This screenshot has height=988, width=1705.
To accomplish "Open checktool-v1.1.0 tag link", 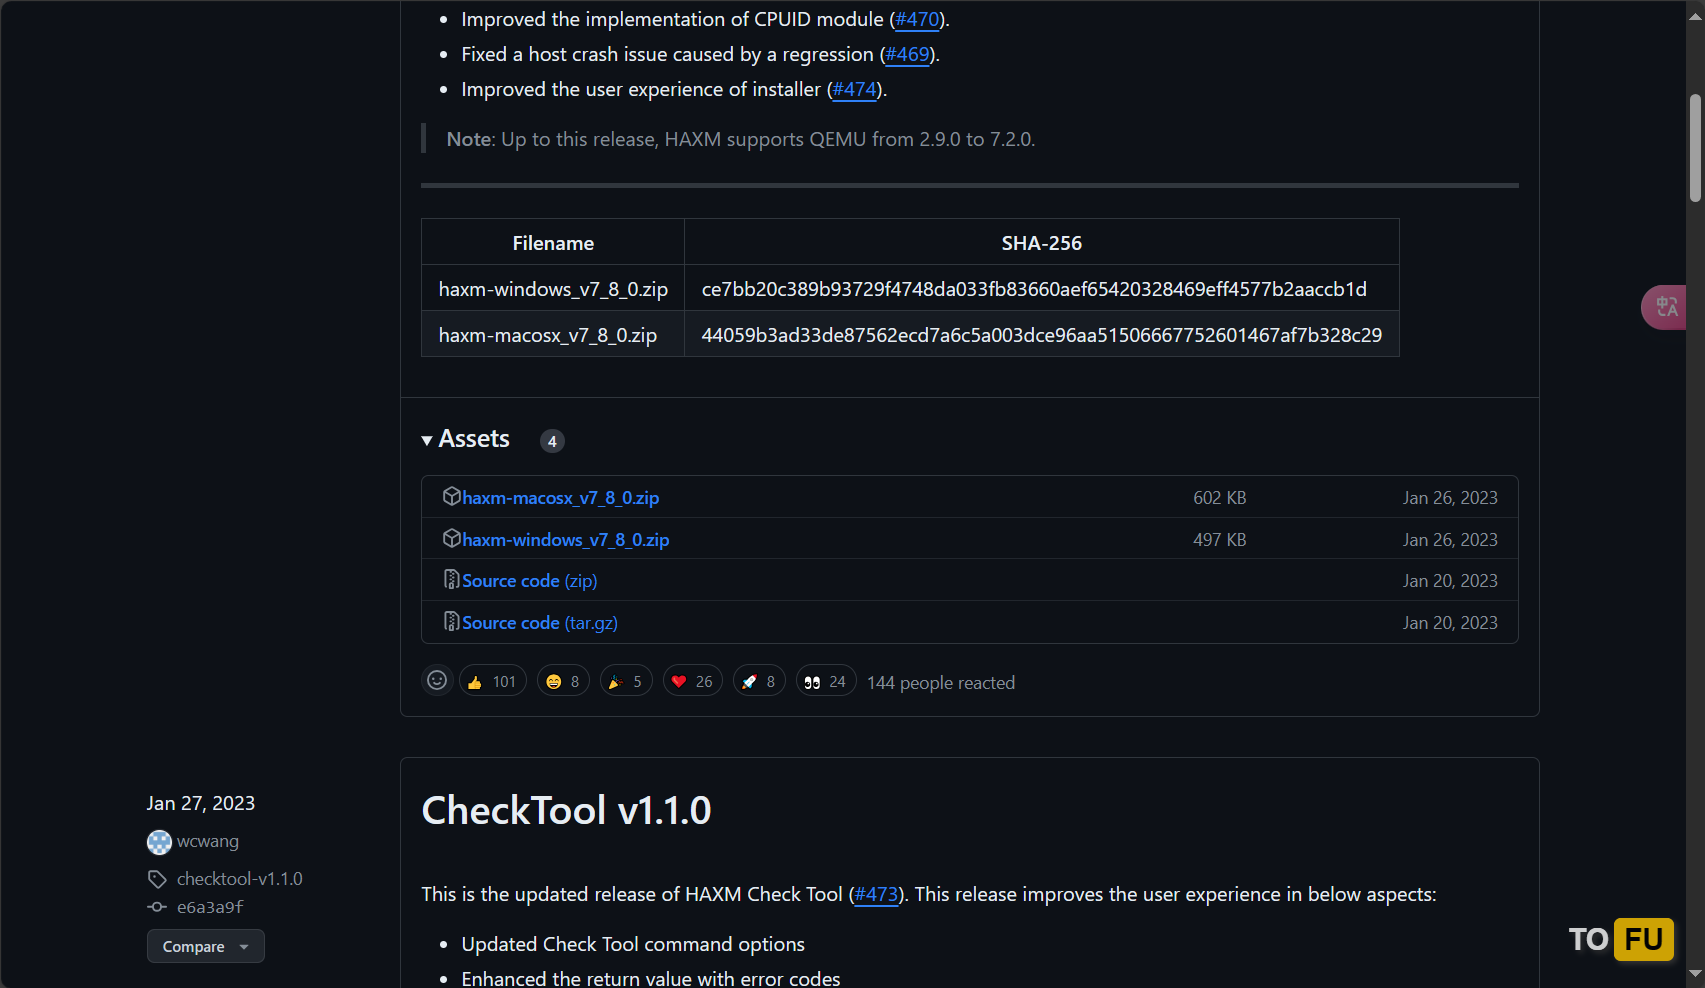I will (239, 879).
